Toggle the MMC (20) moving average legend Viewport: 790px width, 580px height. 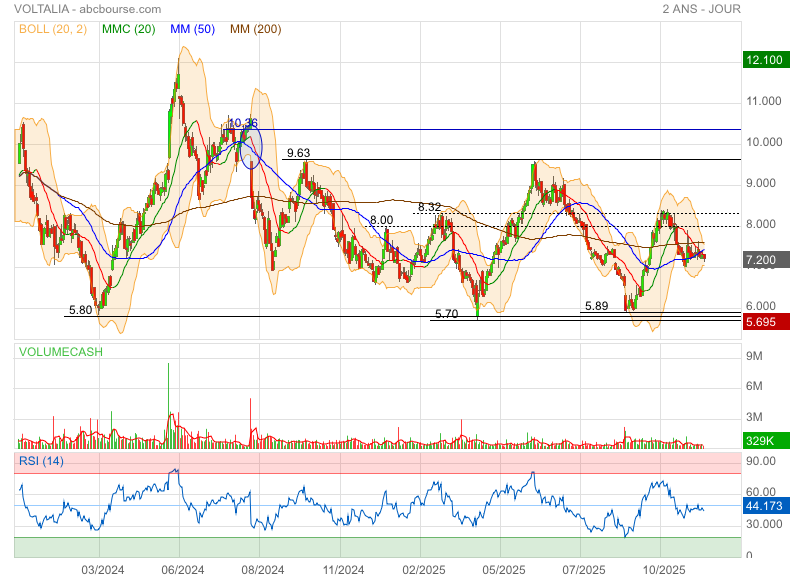pyautogui.click(x=128, y=28)
